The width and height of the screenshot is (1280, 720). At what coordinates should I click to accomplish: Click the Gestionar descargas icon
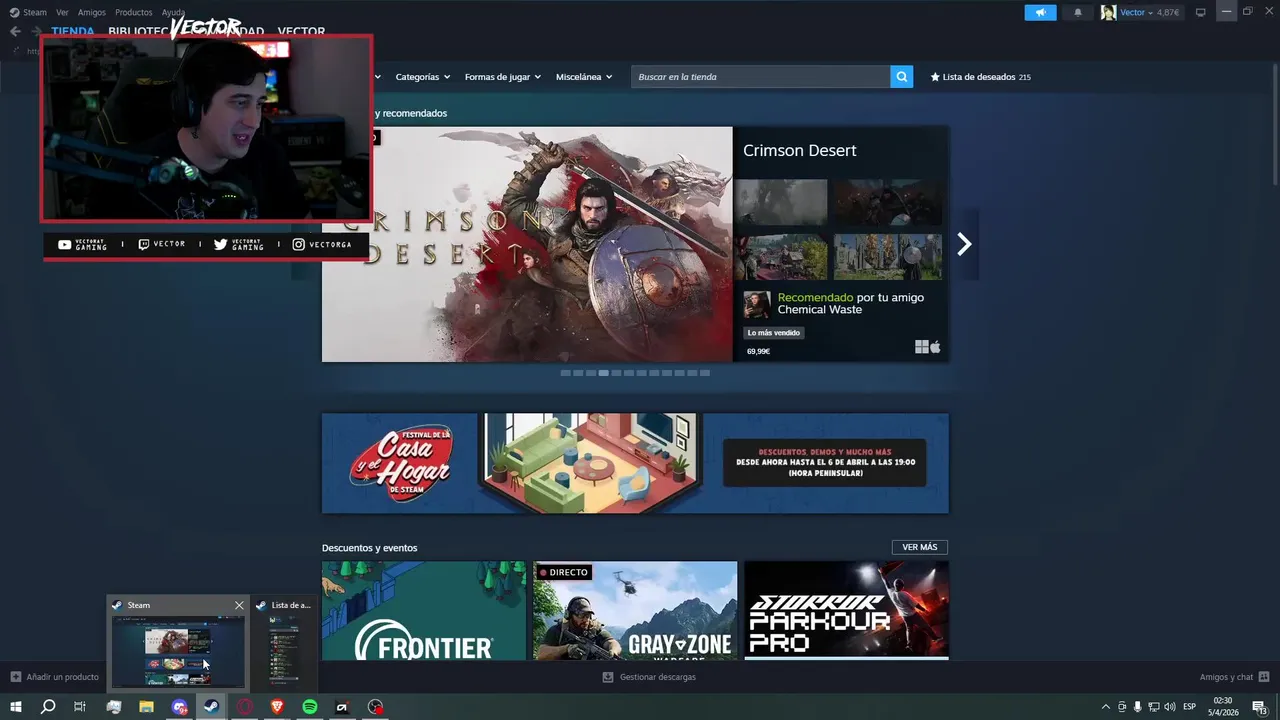[608, 677]
